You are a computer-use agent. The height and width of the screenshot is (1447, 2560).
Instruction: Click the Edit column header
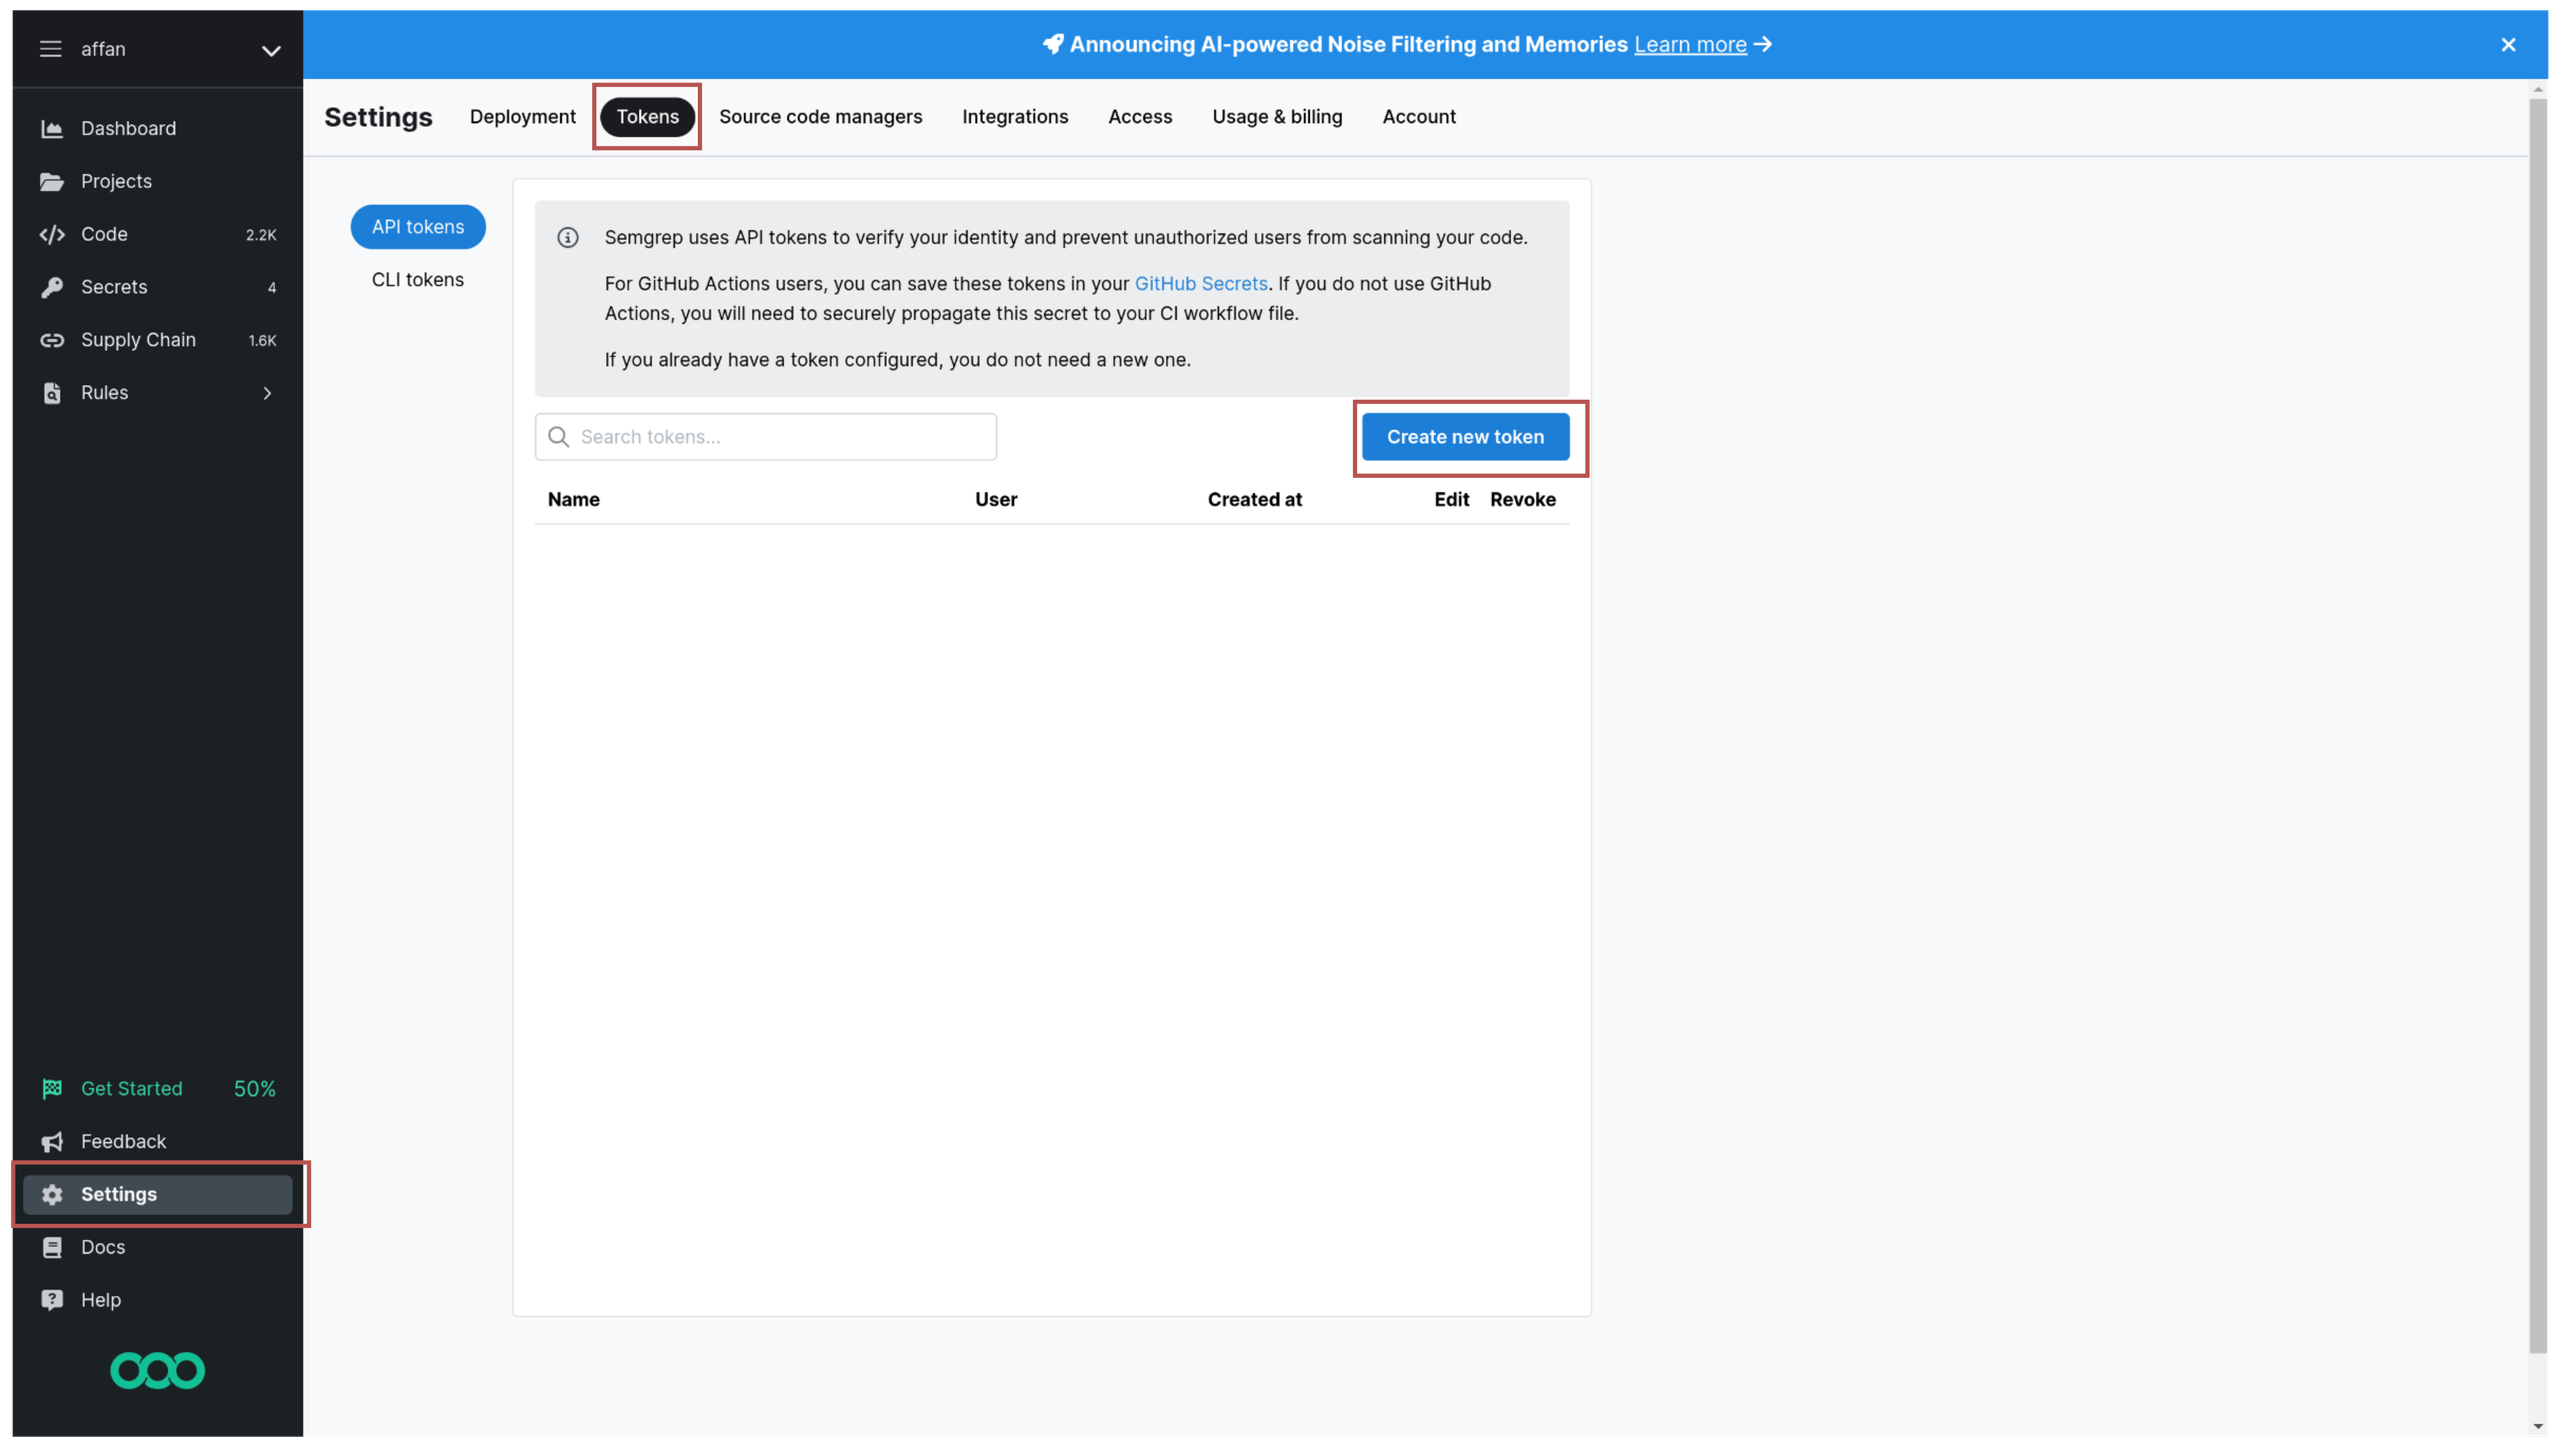(1451, 500)
